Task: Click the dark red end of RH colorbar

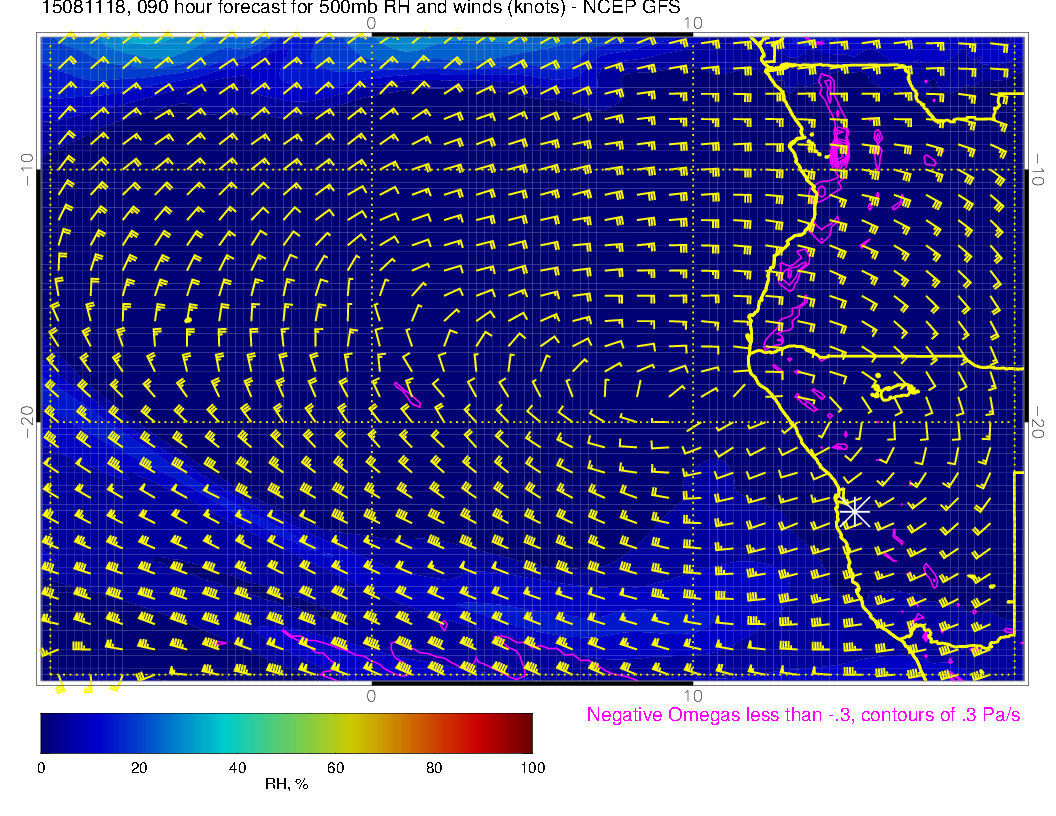Action: click(x=525, y=732)
